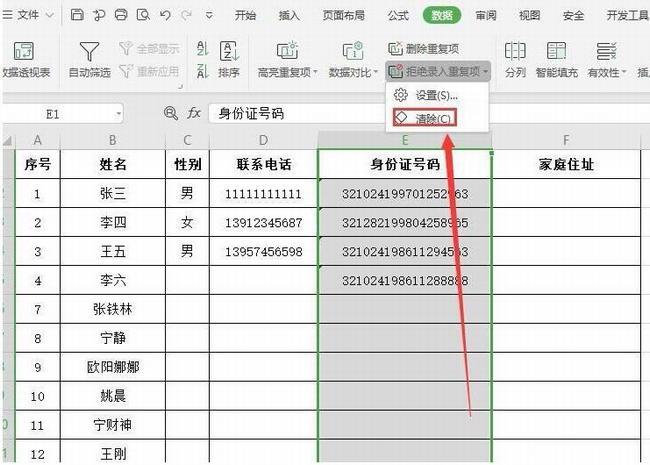This screenshot has width=650, height=465.
Task: Click the 智能填充 smart fill icon
Action: [556, 51]
